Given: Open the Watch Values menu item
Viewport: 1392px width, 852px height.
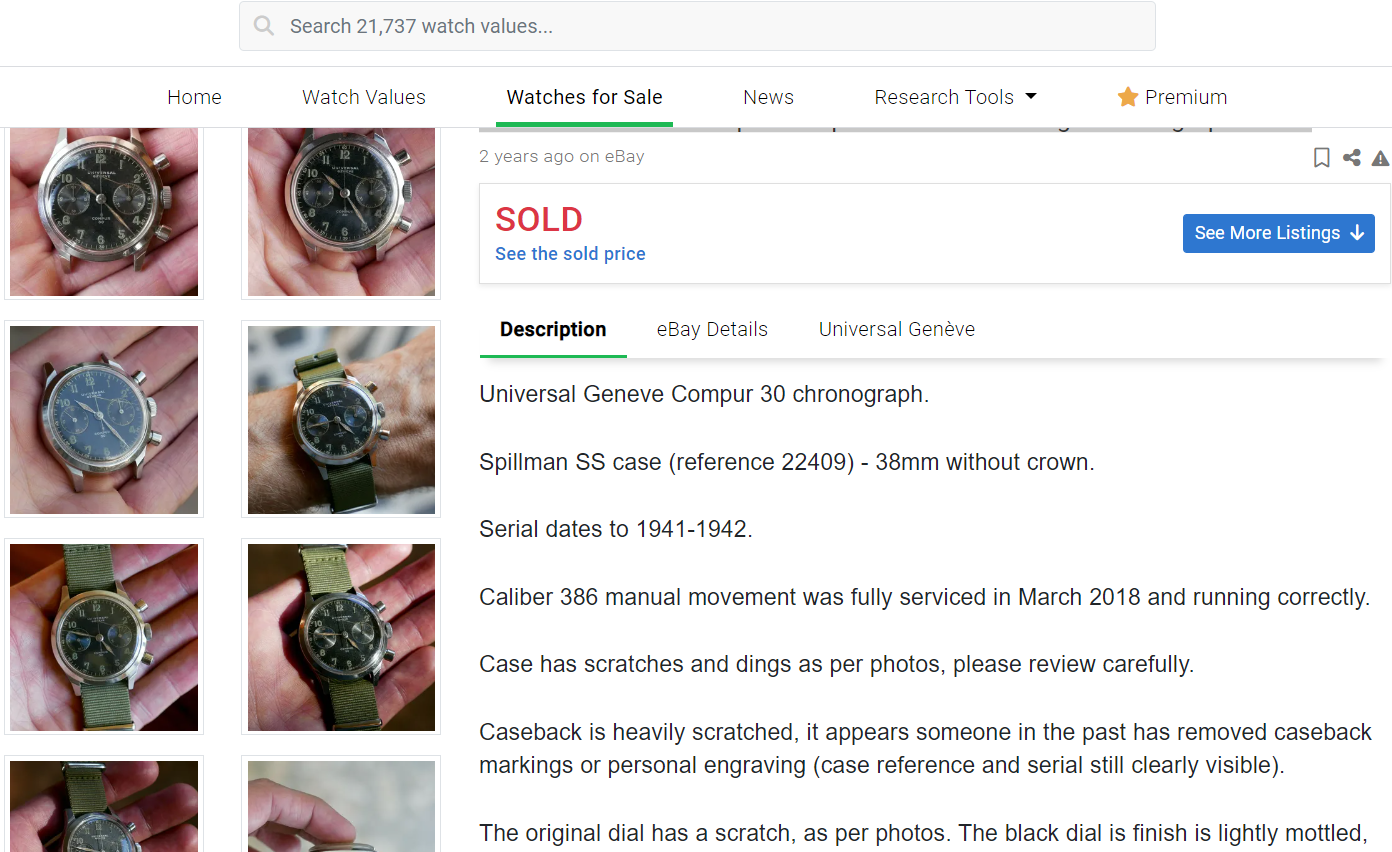Looking at the screenshot, I should (x=364, y=97).
